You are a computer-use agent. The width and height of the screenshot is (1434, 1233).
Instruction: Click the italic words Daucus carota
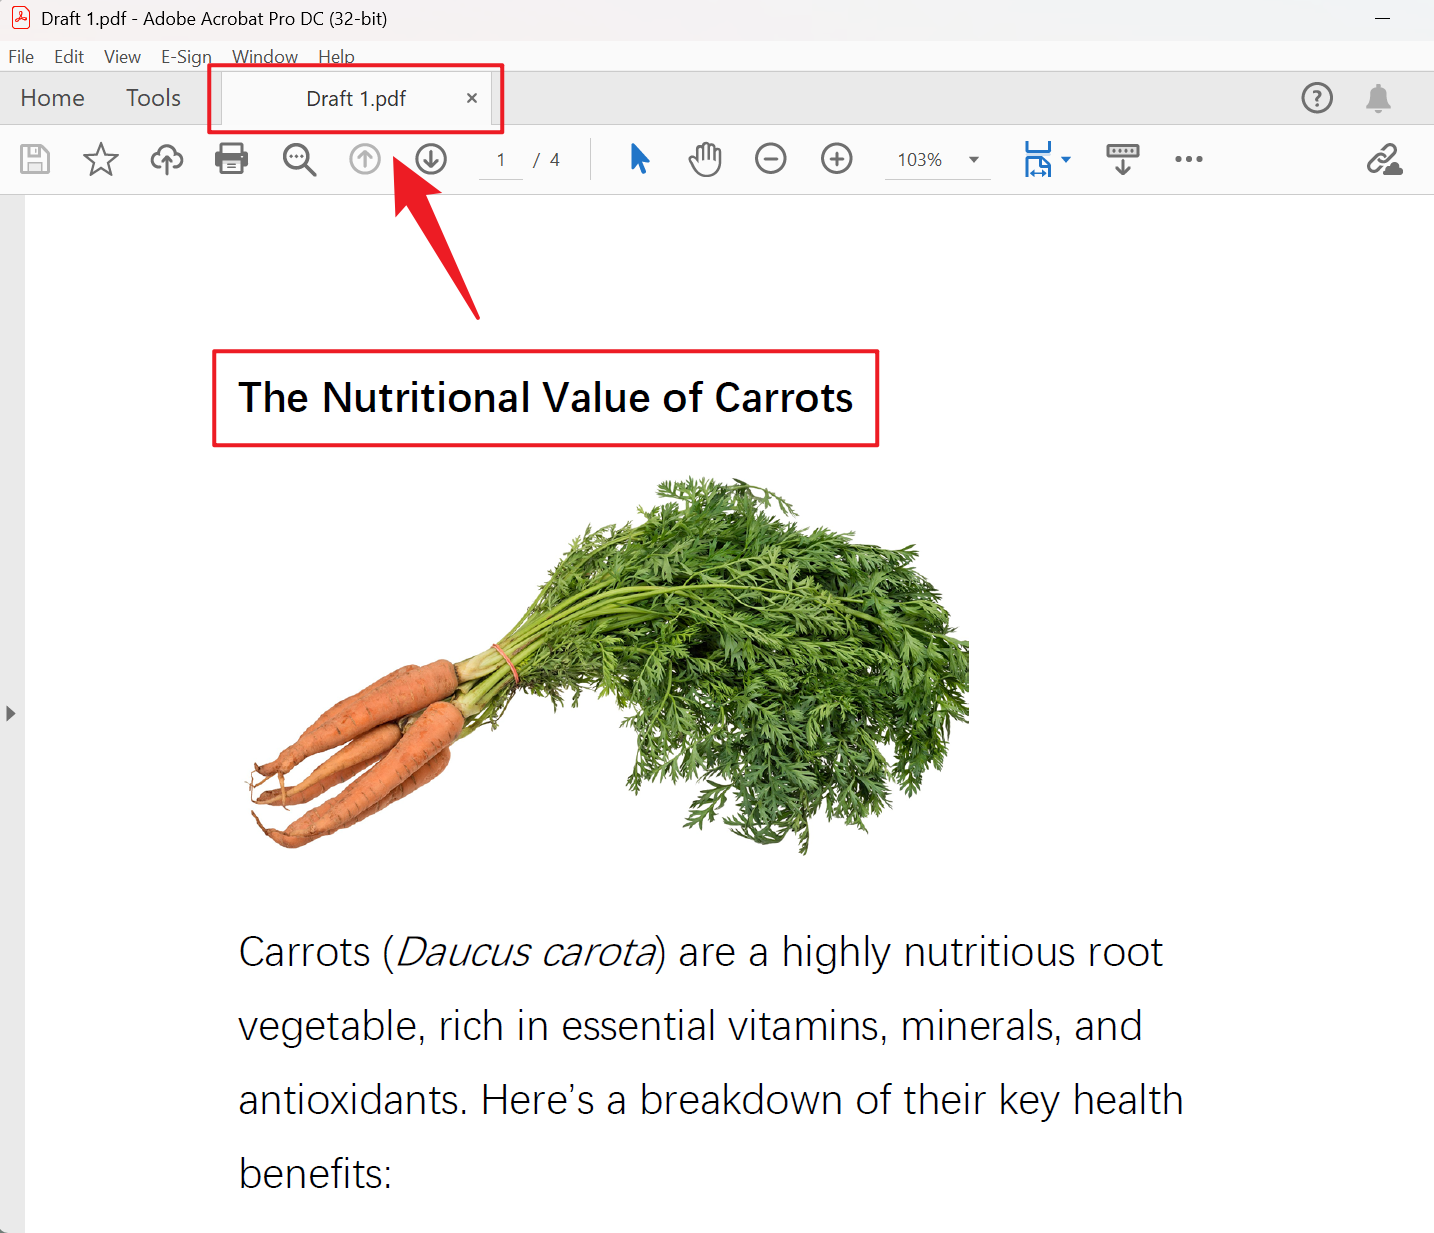pyautogui.click(x=526, y=952)
